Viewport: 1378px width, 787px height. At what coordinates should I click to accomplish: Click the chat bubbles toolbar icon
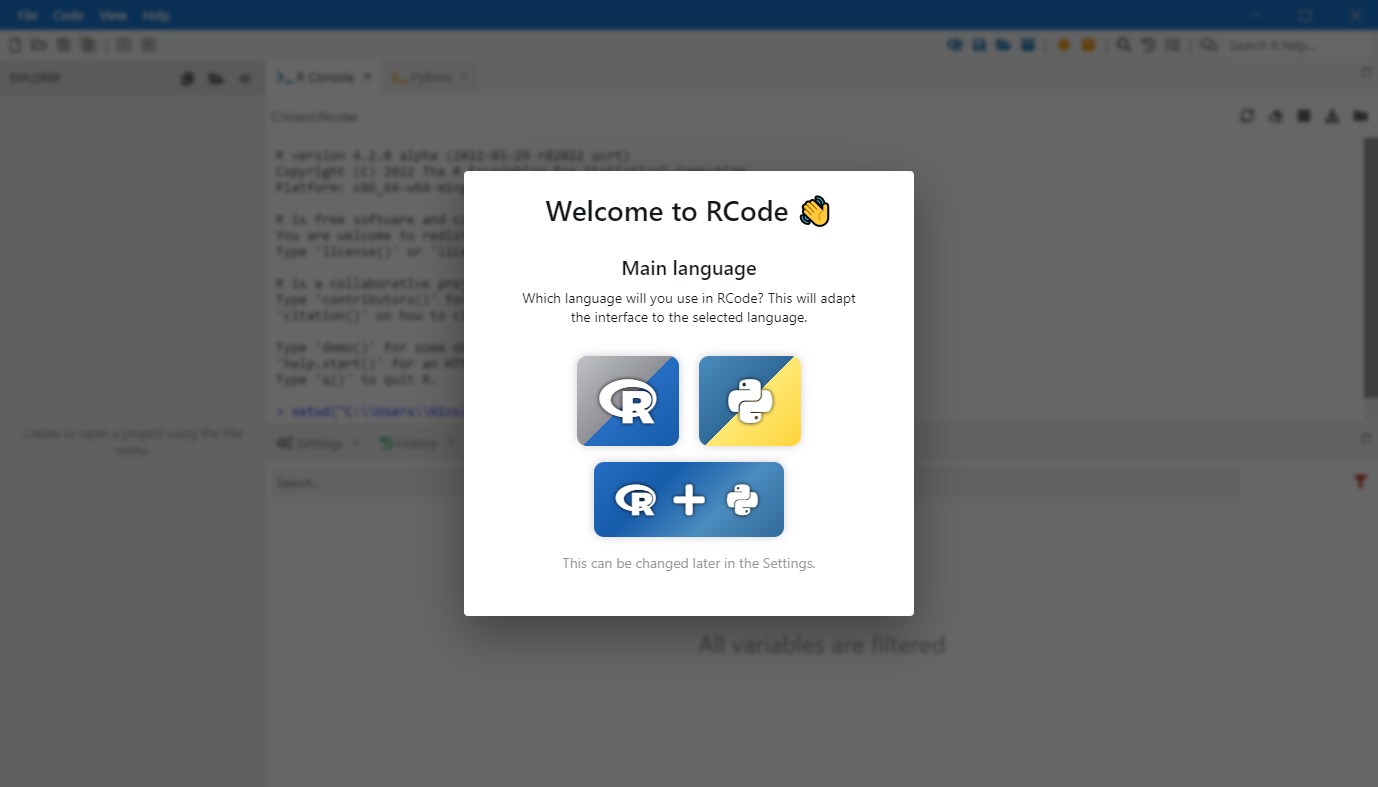1209,45
